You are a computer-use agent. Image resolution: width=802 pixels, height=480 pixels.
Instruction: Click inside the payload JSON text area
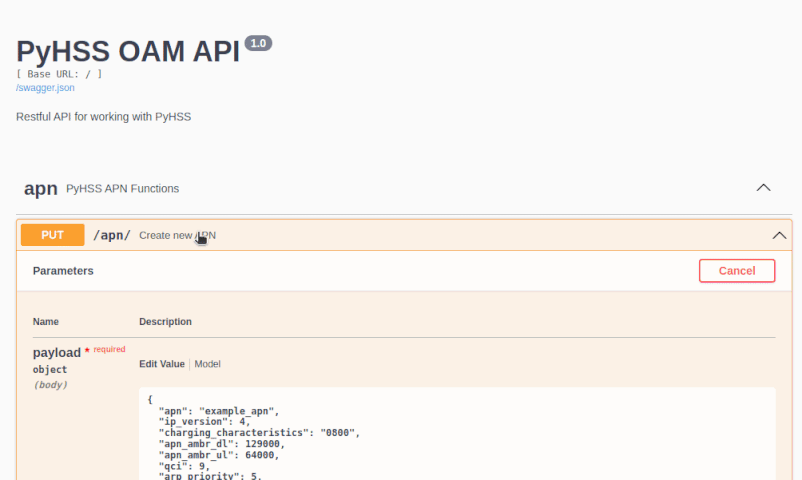tap(457, 435)
